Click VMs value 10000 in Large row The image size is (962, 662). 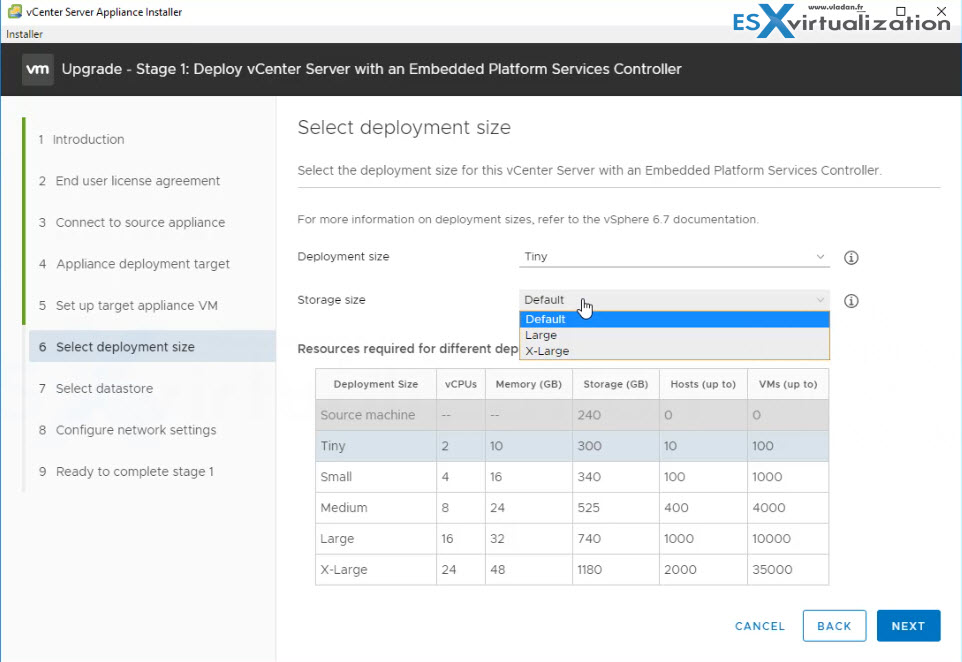coord(771,539)
